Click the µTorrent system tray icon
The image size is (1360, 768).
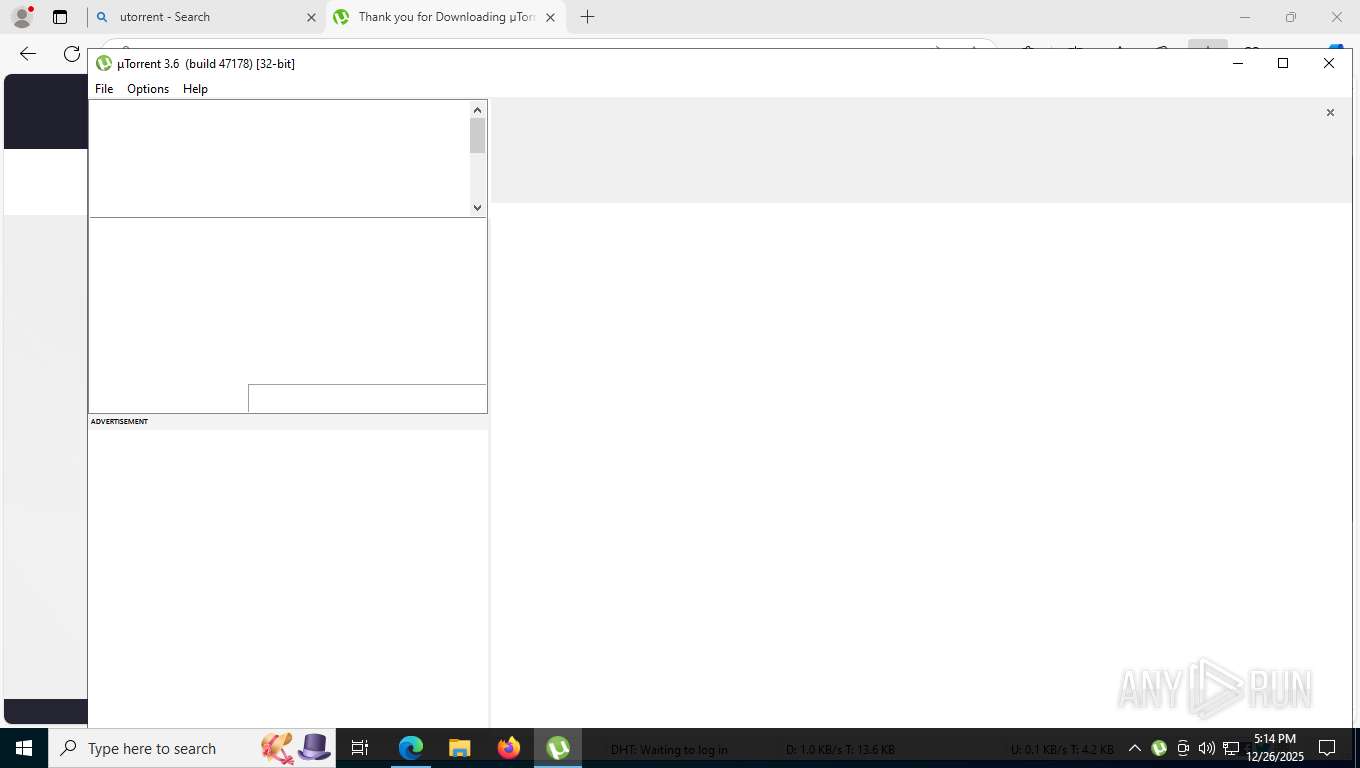[1159, 748]
